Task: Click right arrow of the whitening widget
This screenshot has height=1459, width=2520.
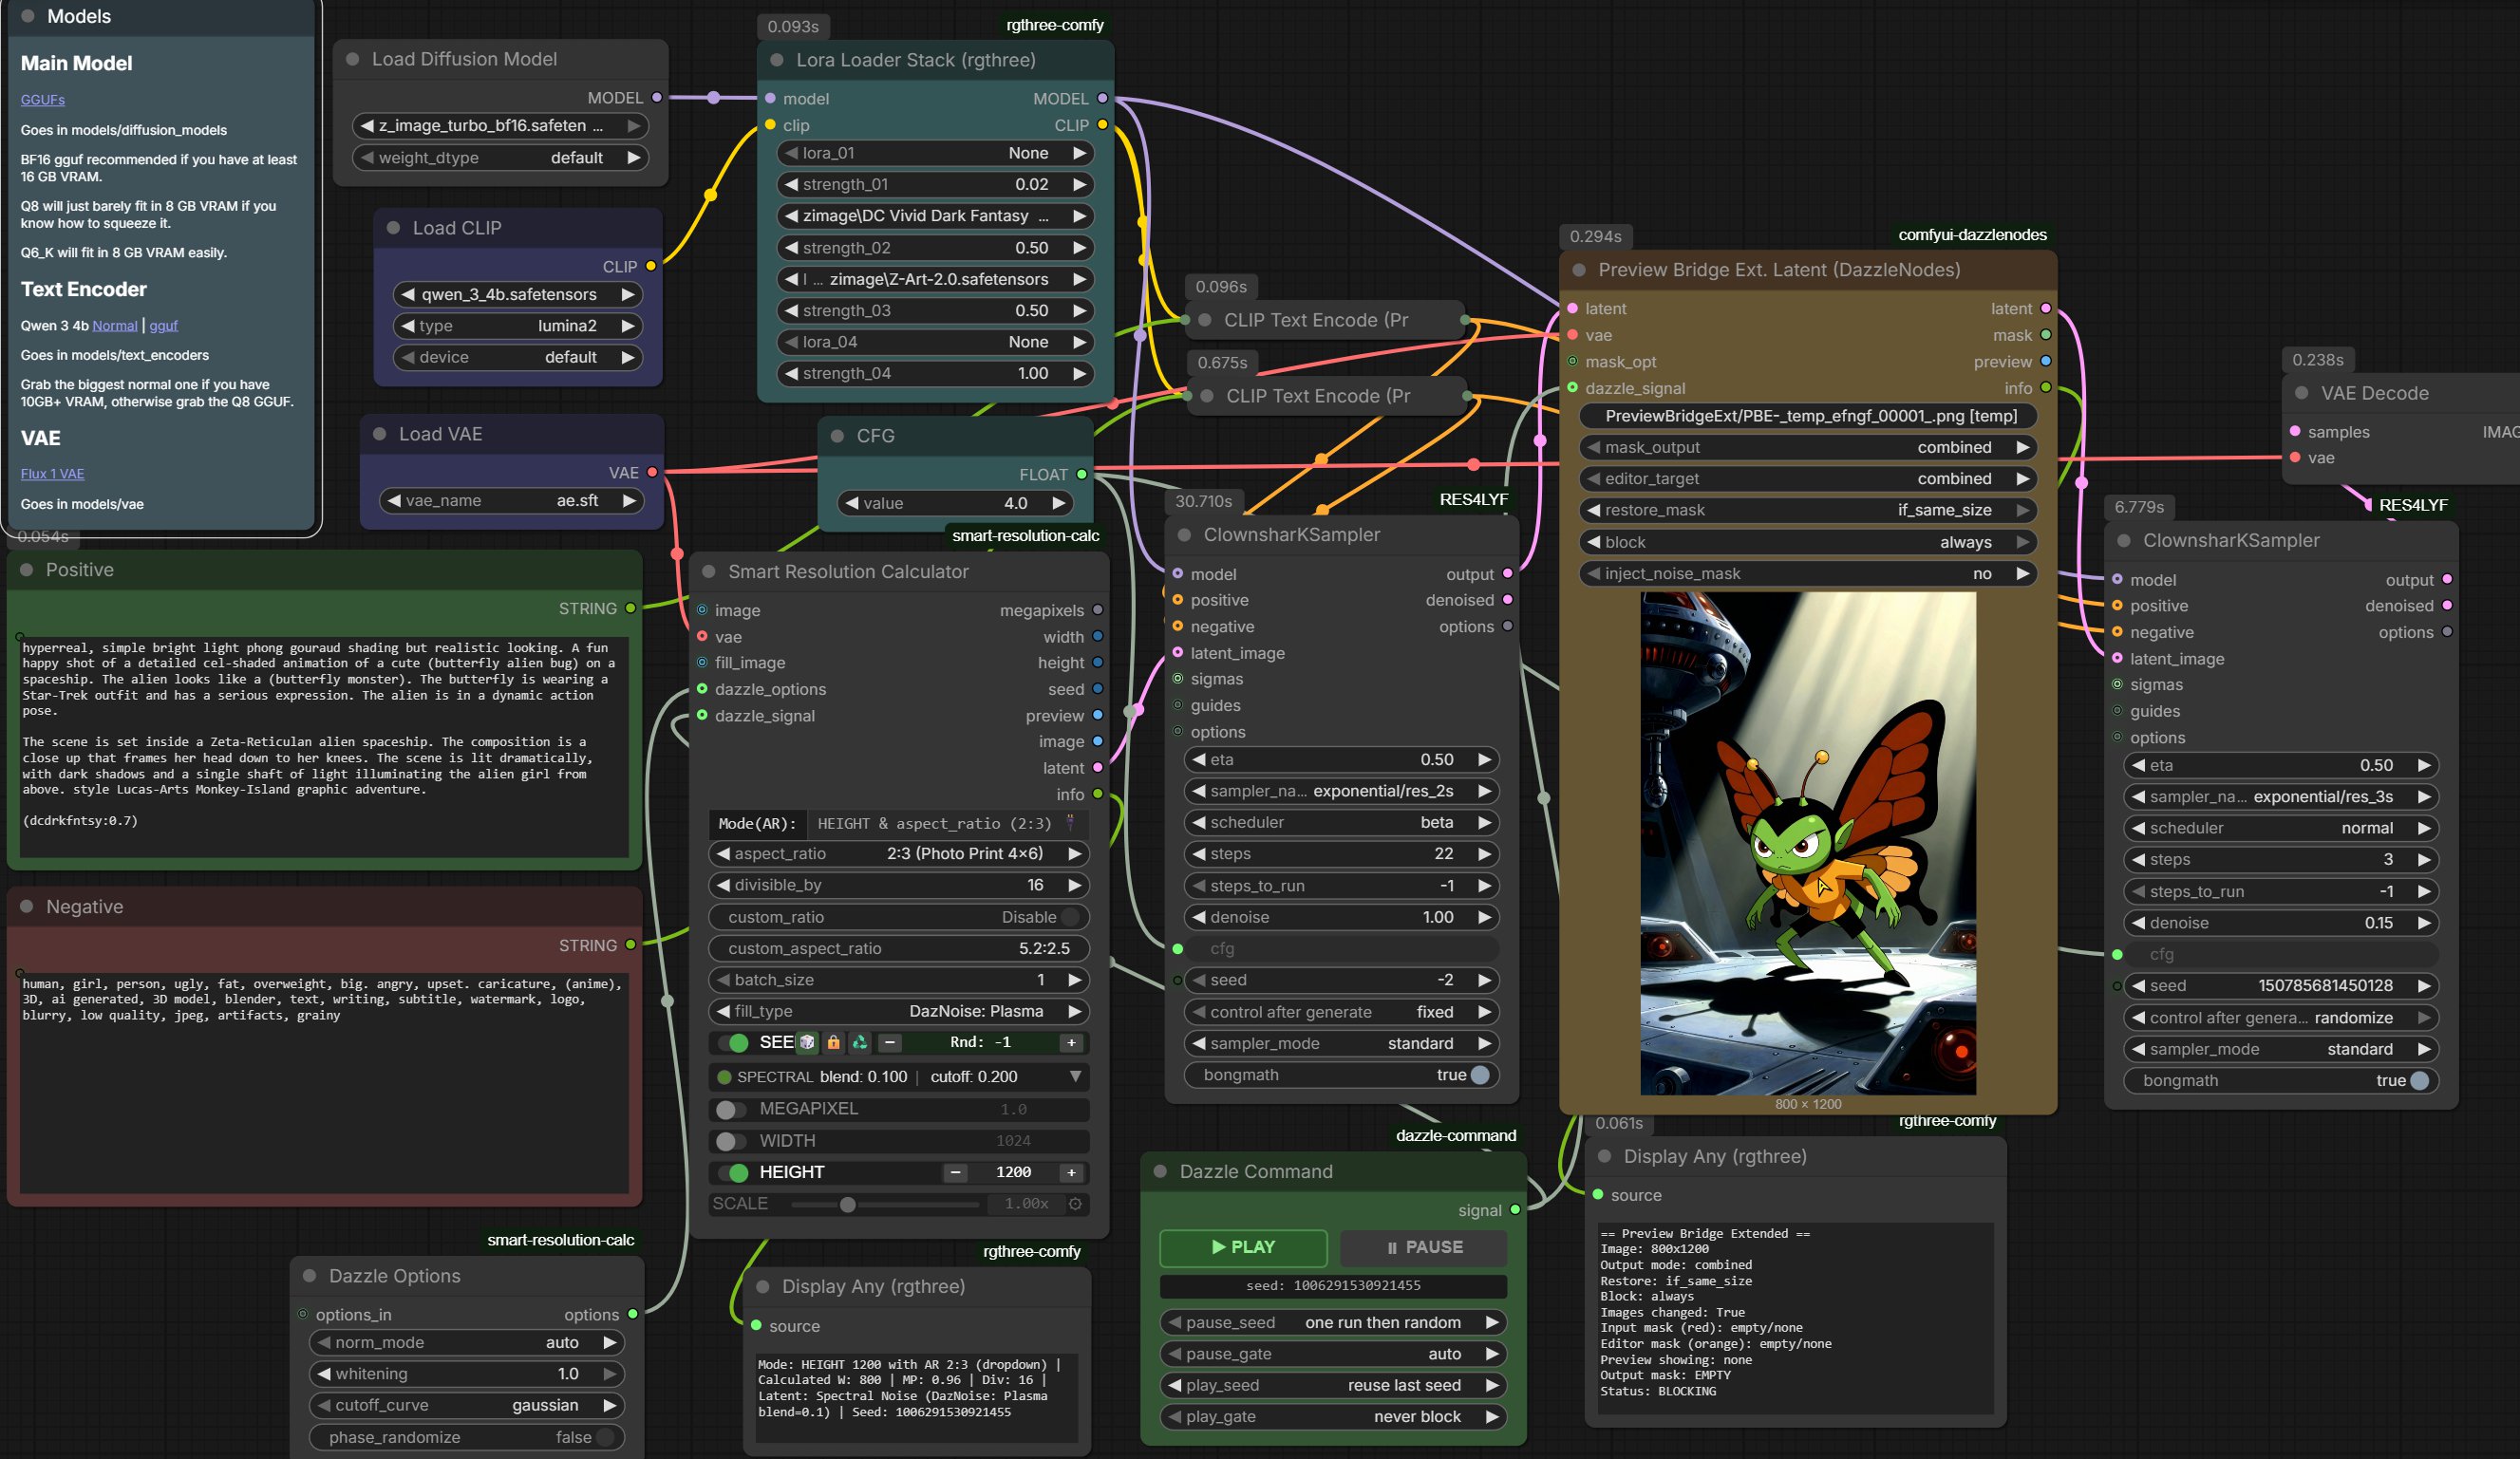Action: click(x=609, y=1374)
